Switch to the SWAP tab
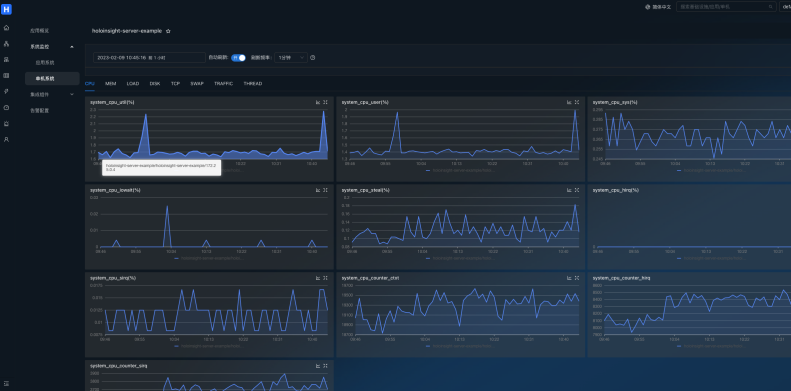 (197, 84)
